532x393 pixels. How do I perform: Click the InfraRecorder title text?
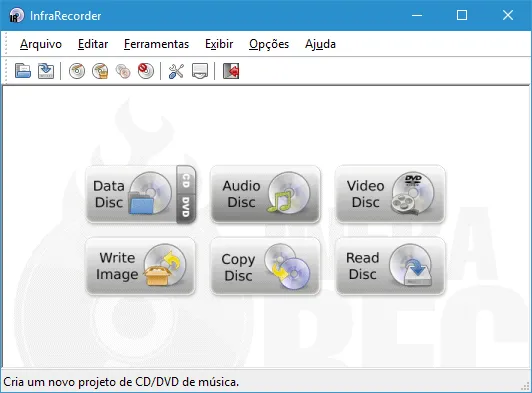point(65,16)
